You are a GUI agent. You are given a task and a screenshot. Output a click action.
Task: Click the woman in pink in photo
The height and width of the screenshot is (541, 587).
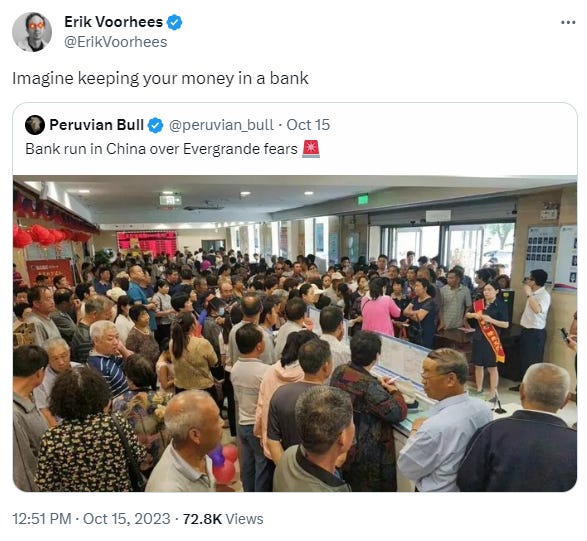pos(380,309)
